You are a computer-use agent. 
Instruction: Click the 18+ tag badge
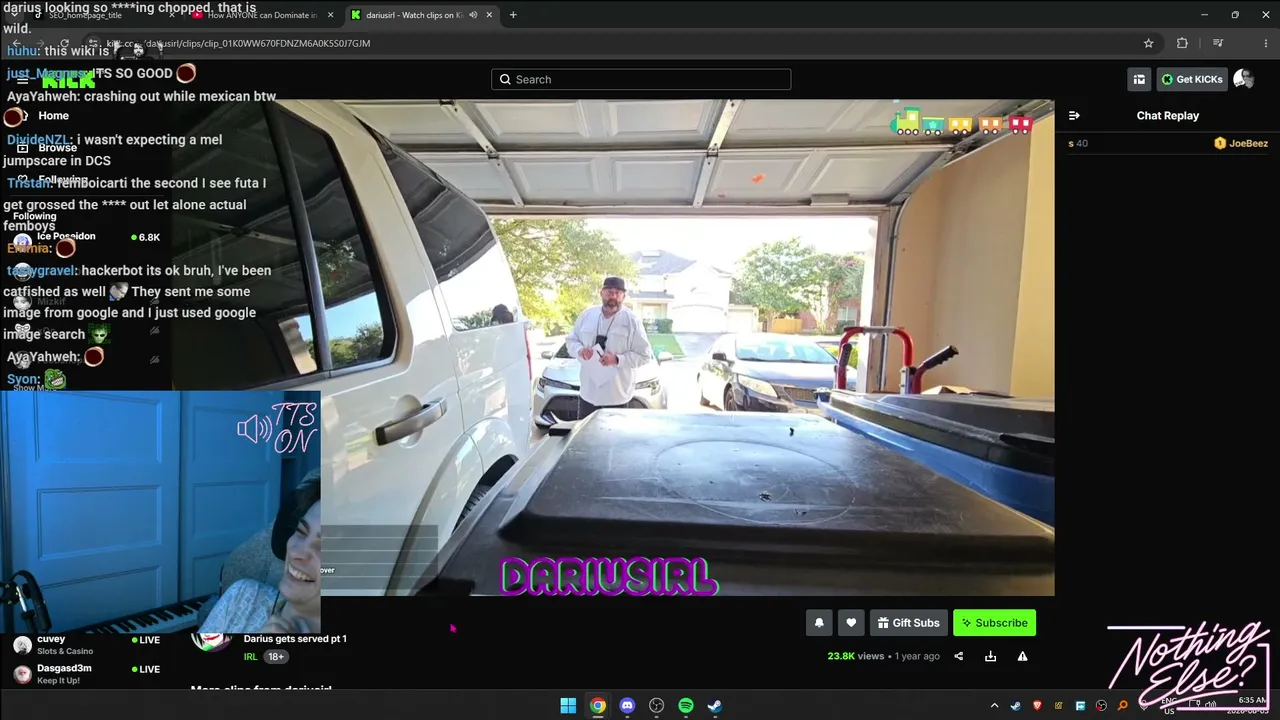tap(276, 657)
